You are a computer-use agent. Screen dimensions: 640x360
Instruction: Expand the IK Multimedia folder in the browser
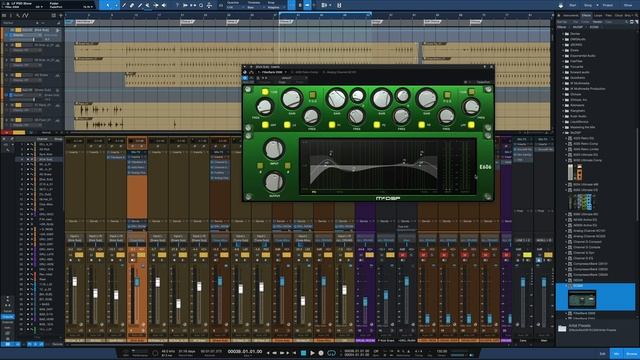[x=563, y=83]
